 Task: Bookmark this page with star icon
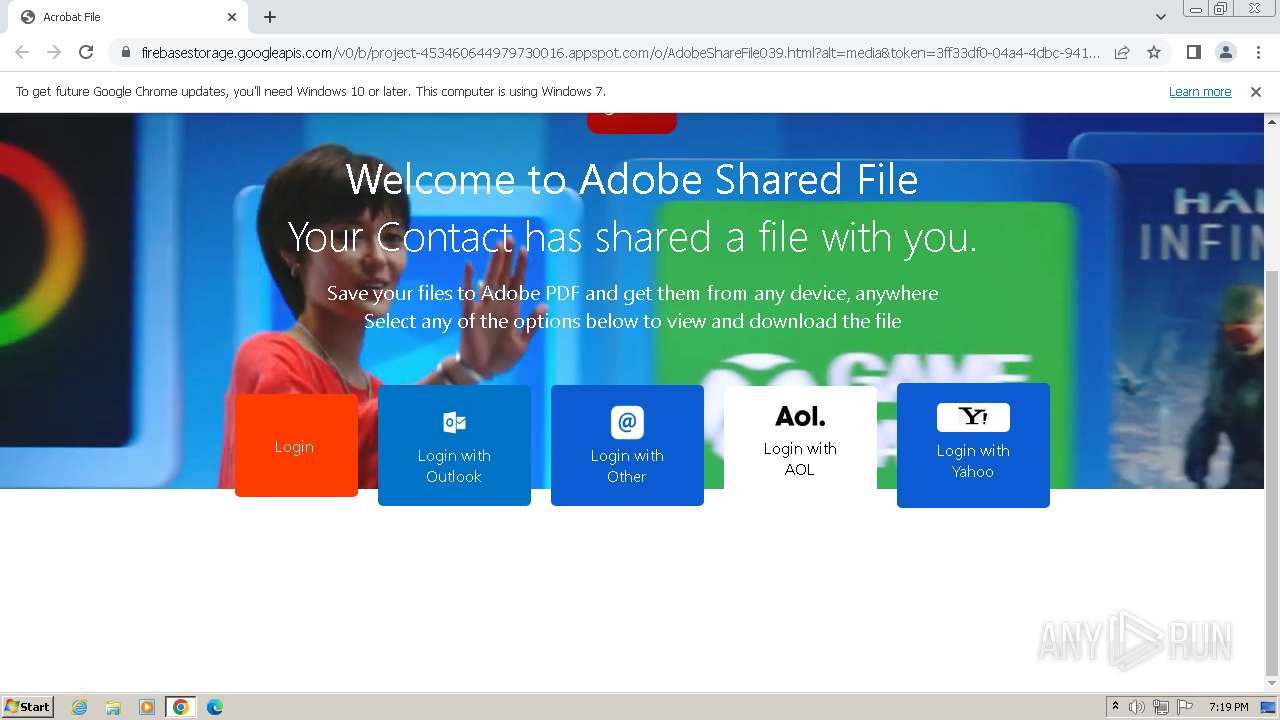[1154, 52]
